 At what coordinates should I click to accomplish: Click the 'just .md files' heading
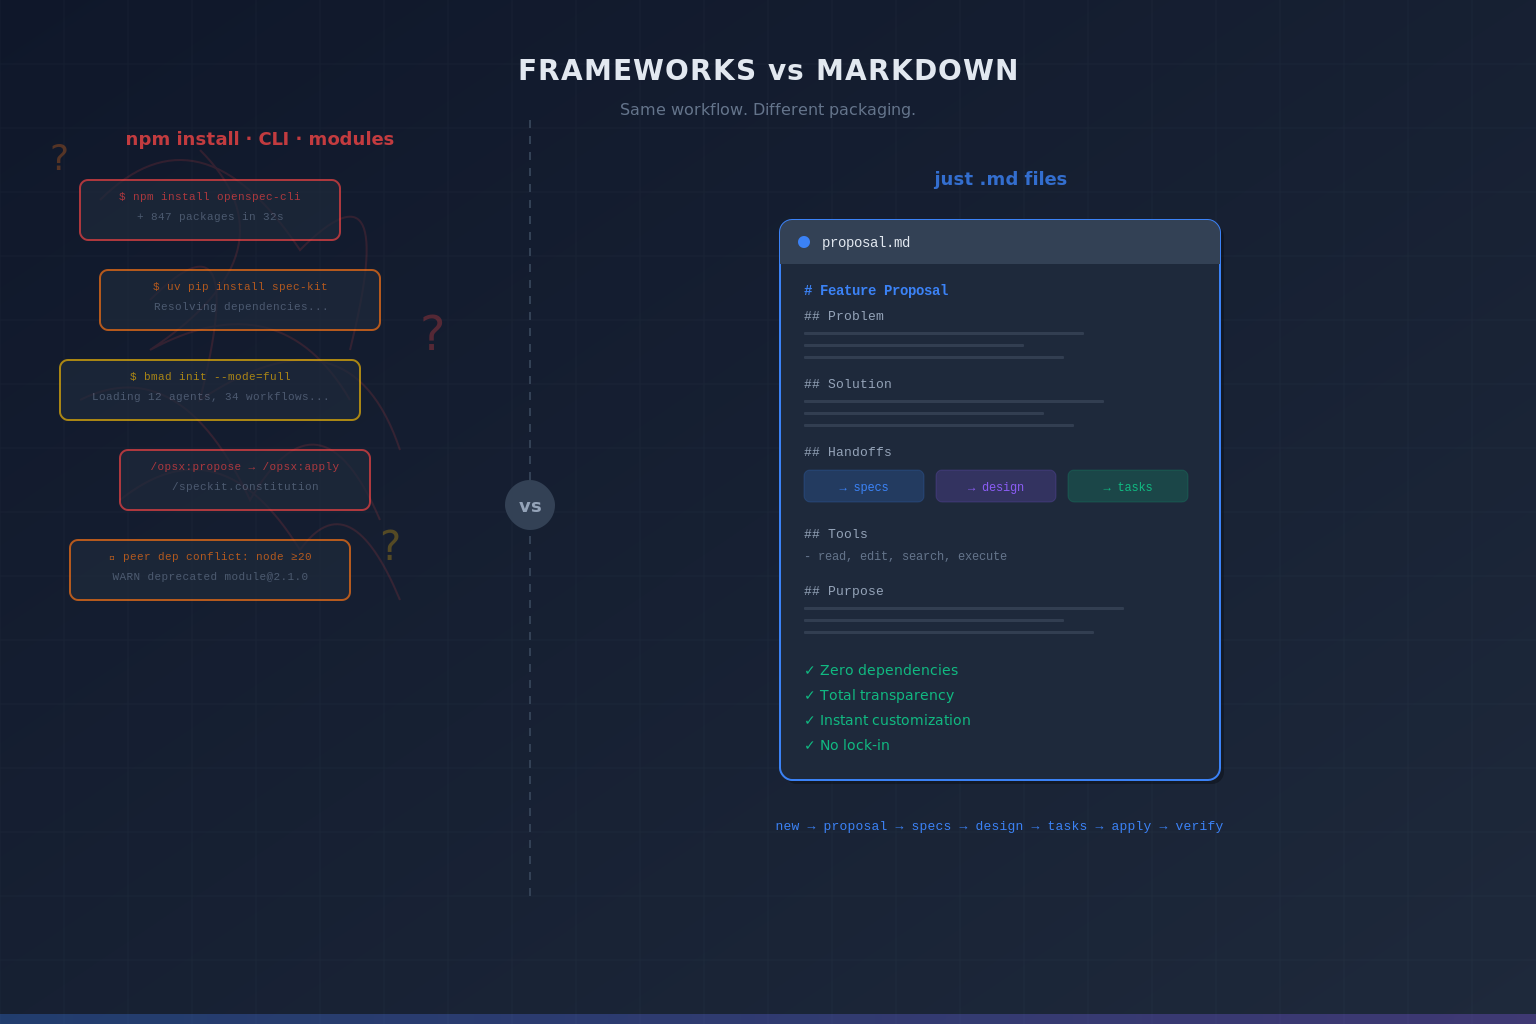1001,179
